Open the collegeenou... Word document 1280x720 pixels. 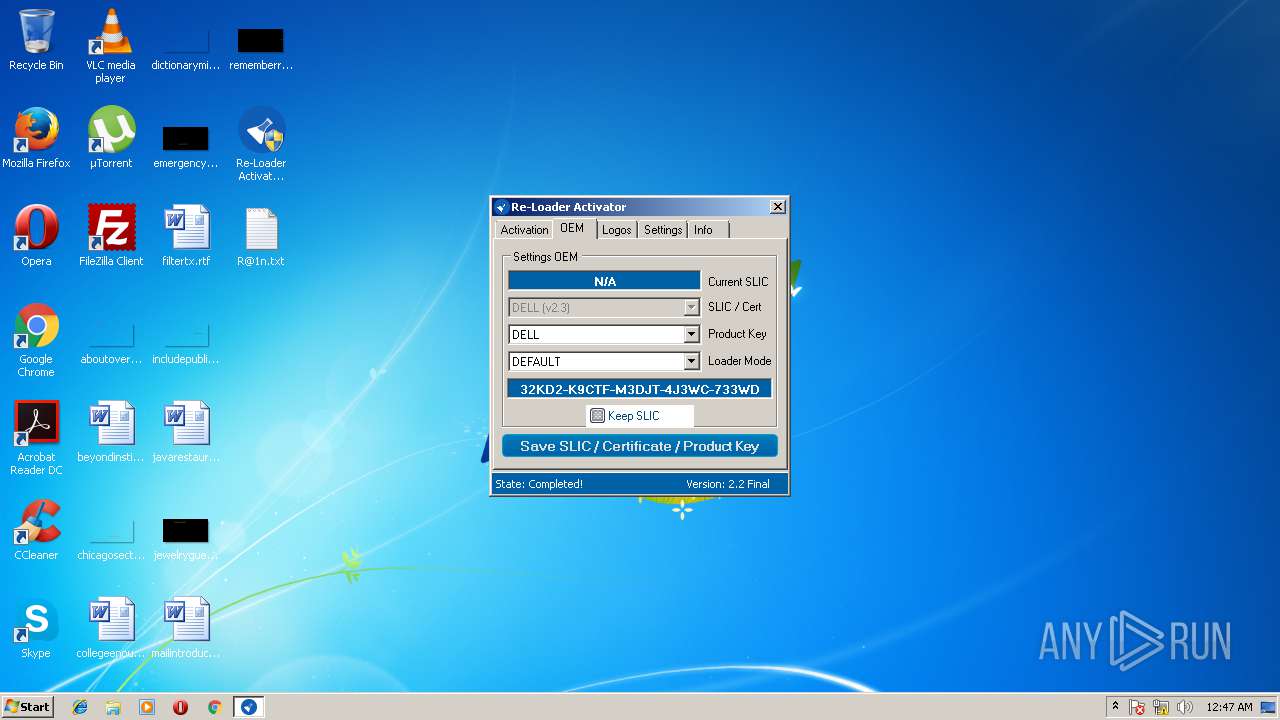point(111,628)
